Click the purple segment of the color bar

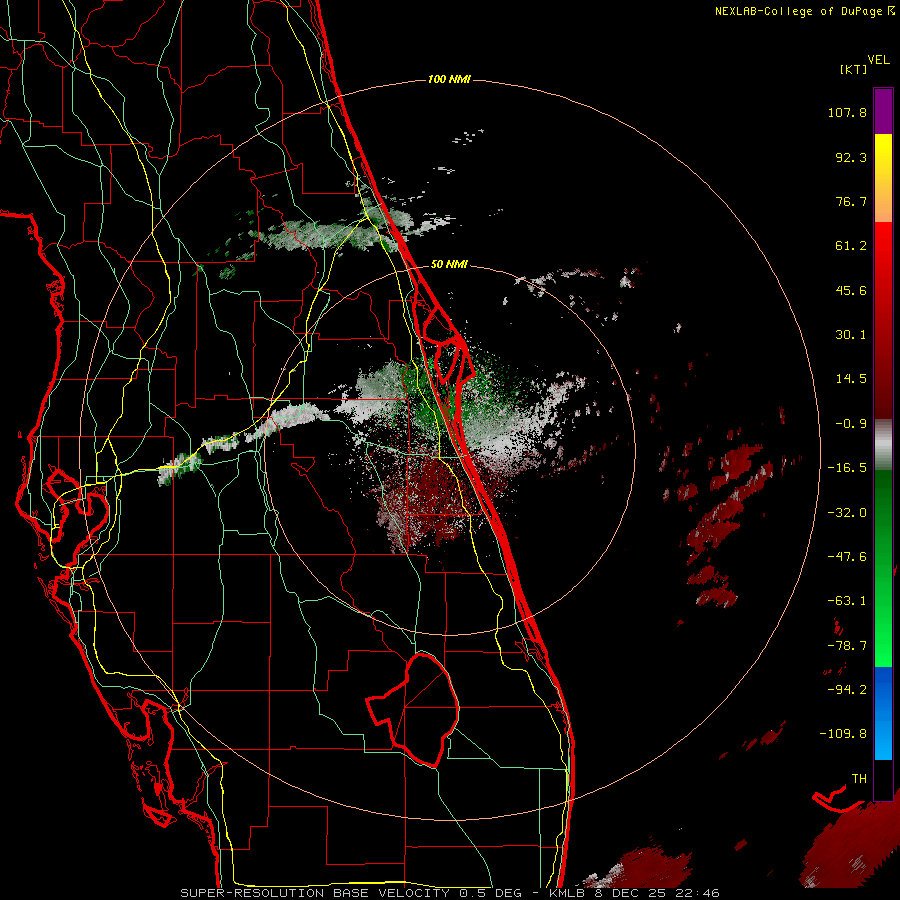pos(883,112)
